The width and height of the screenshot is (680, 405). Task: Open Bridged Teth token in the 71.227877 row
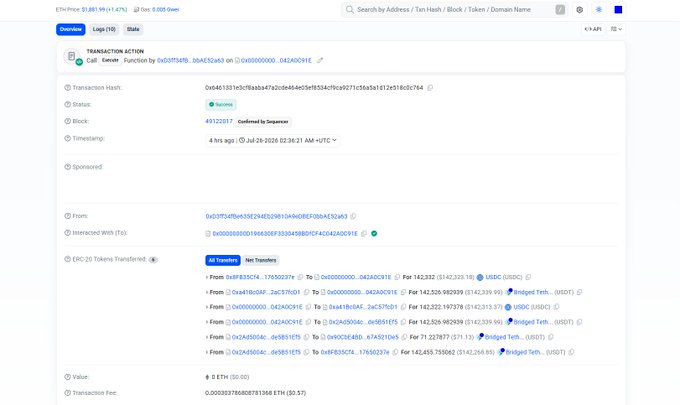502,337
